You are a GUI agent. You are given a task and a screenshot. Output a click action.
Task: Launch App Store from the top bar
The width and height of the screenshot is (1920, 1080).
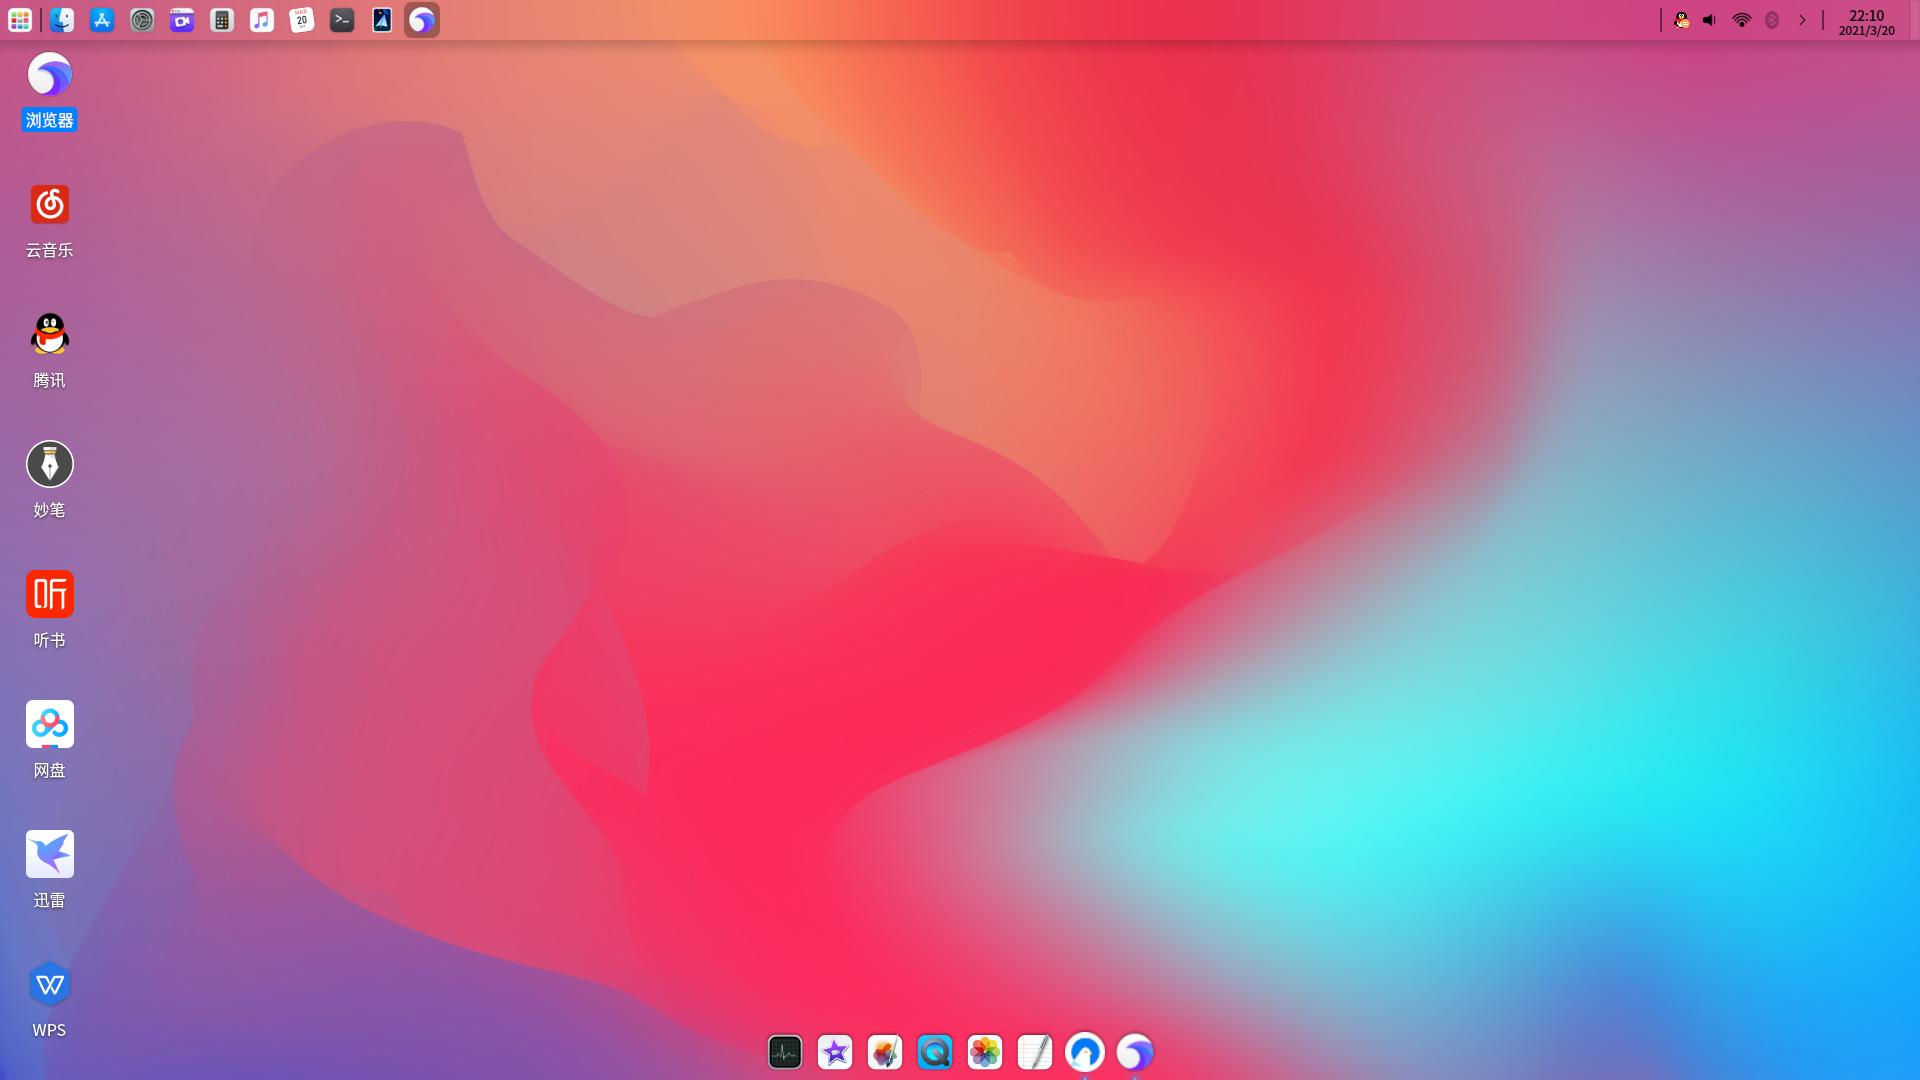coord(102,20)
